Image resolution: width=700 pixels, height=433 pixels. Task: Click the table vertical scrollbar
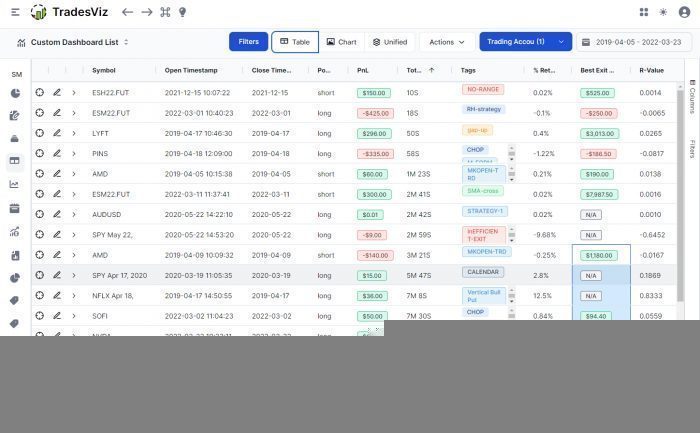[680, 194]
